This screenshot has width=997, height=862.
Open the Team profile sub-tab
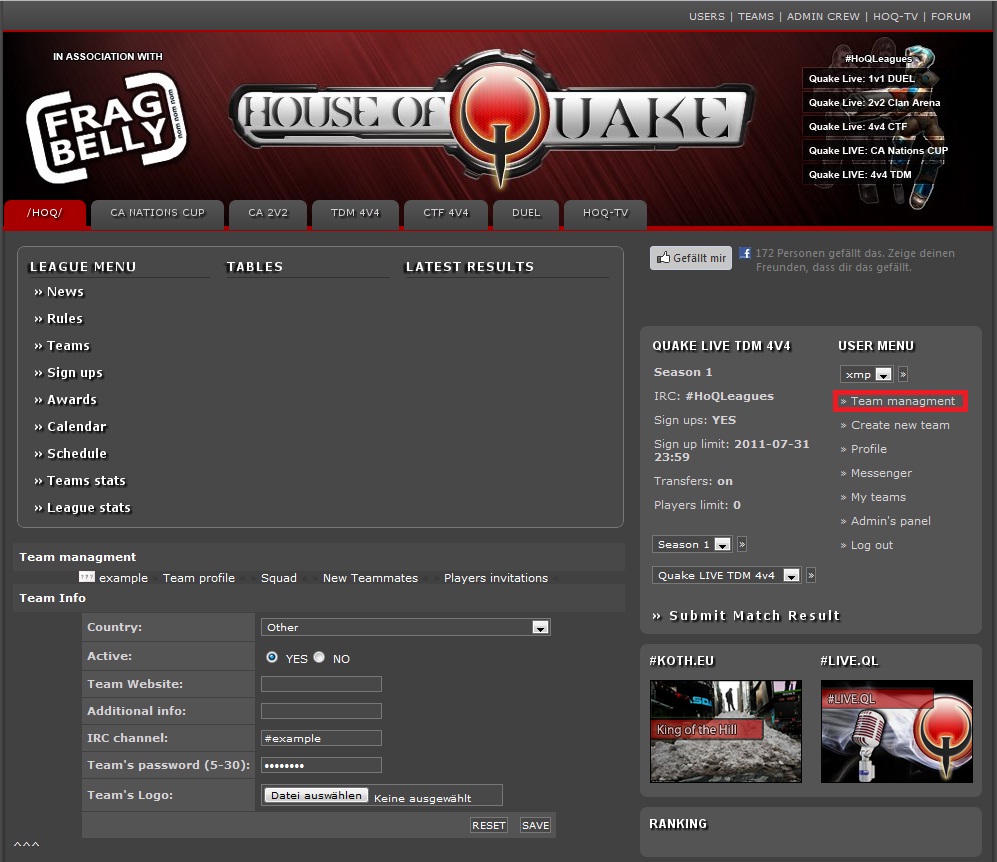[199, 578]
